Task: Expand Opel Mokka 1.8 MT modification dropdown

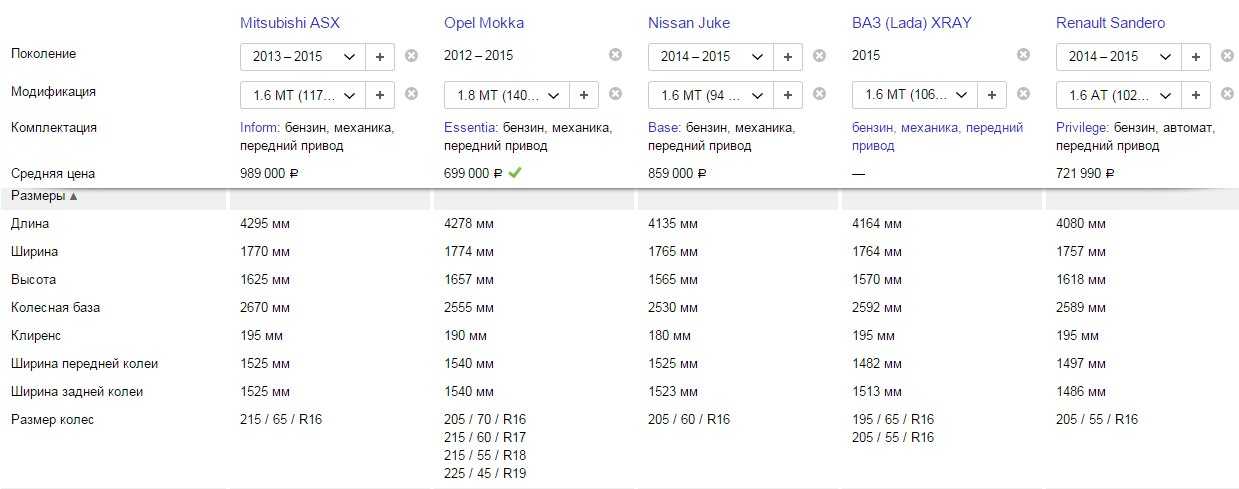Action: 506,95
